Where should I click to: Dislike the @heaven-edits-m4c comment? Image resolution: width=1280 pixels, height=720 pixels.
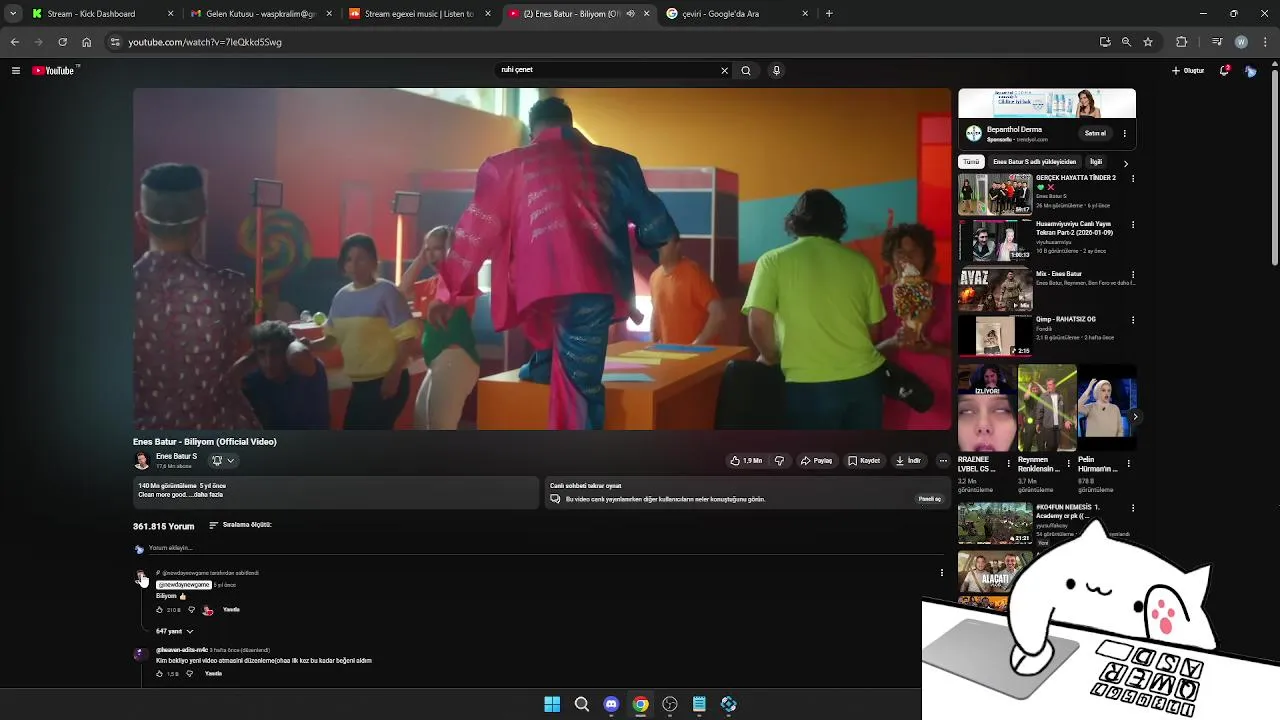pos(189,674)
